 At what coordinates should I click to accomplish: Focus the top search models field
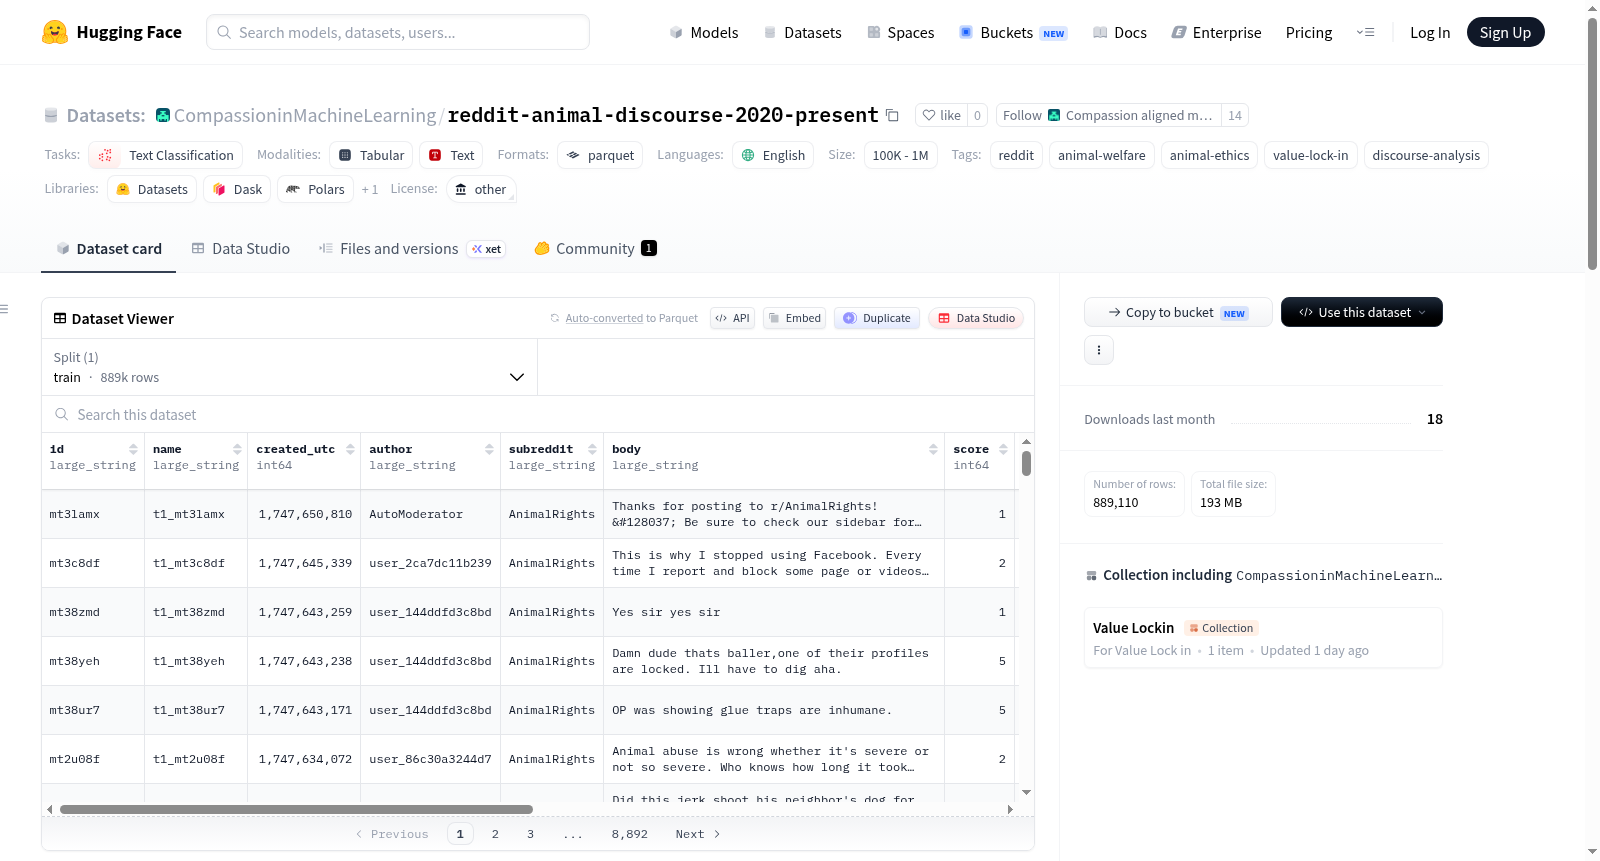pos(398,32)
